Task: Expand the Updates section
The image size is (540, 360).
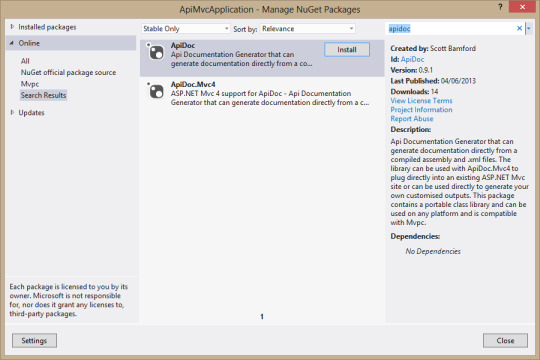Action: tap(12, 112)
